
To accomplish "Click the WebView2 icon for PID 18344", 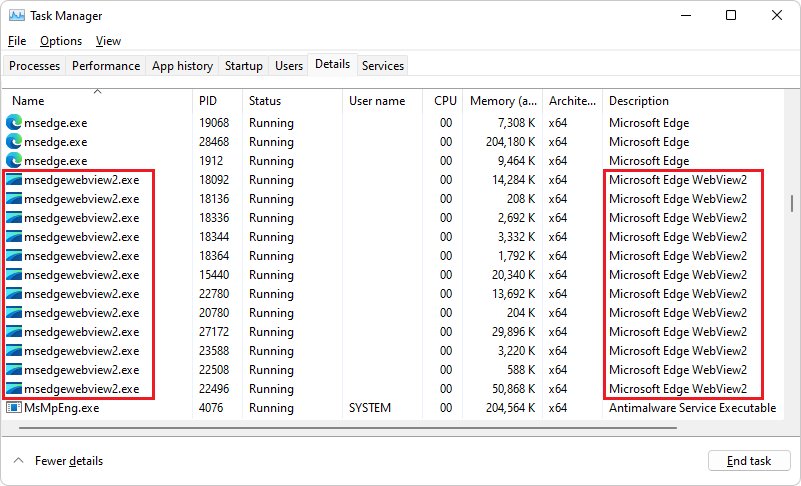I will pos(14,237).
